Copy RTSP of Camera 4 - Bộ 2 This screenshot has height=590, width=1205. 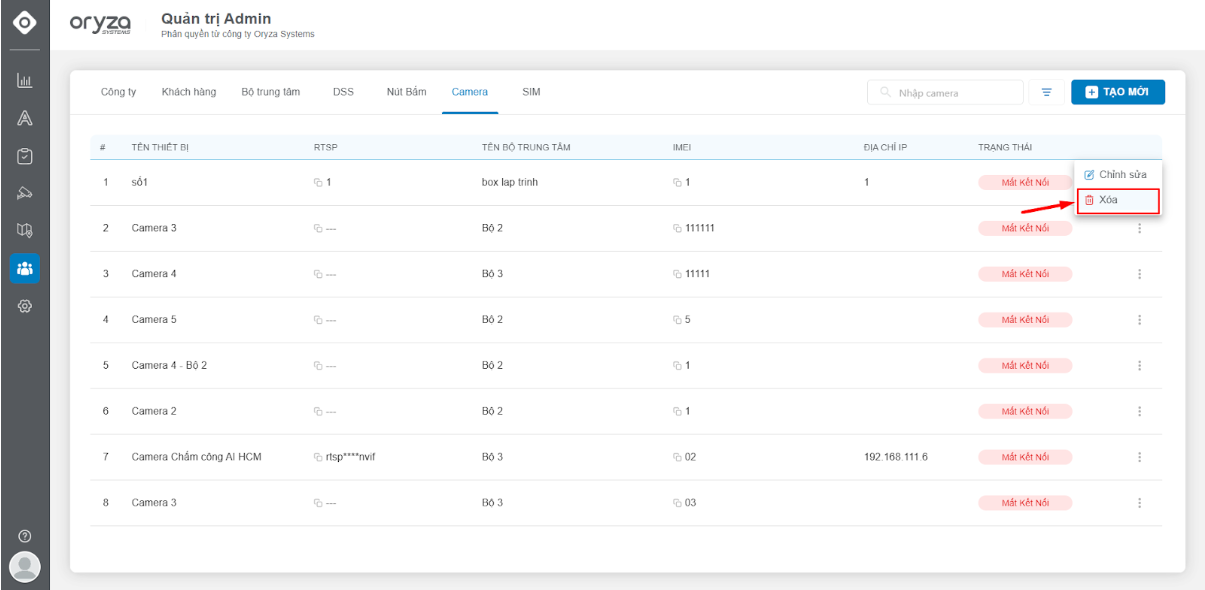318,366
